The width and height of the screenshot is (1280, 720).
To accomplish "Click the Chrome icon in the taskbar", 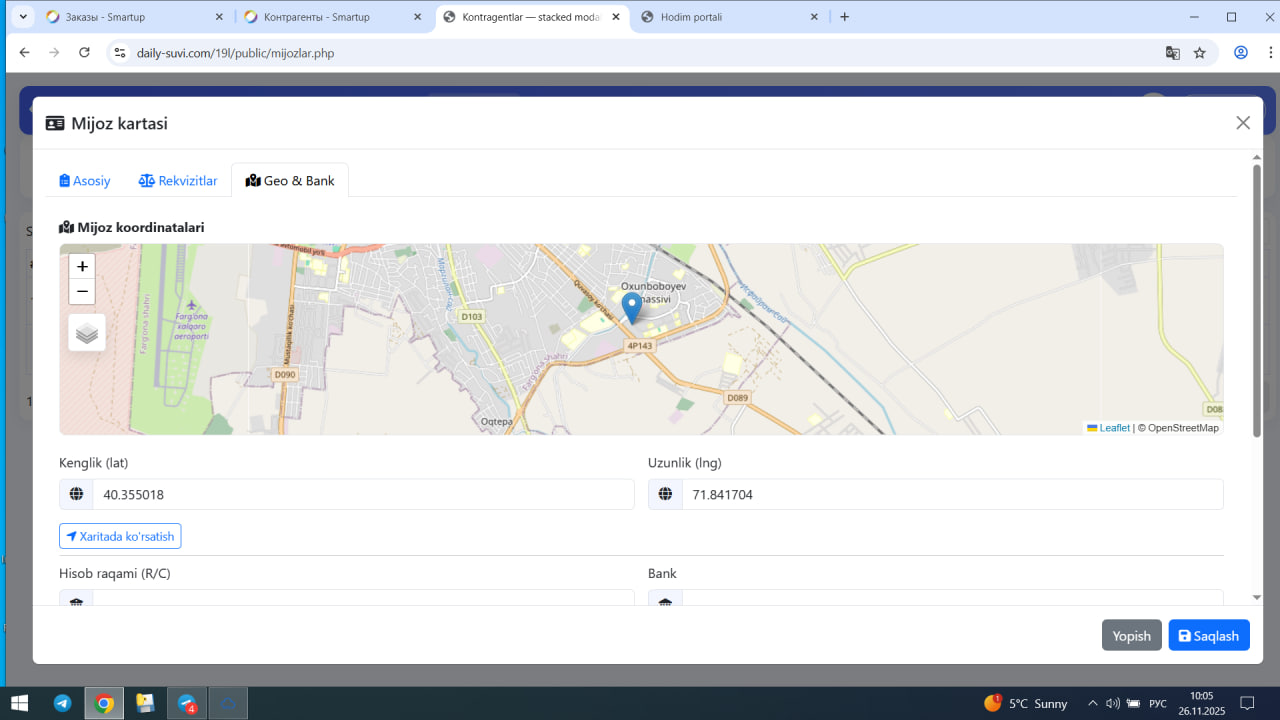I will point(104,703).
